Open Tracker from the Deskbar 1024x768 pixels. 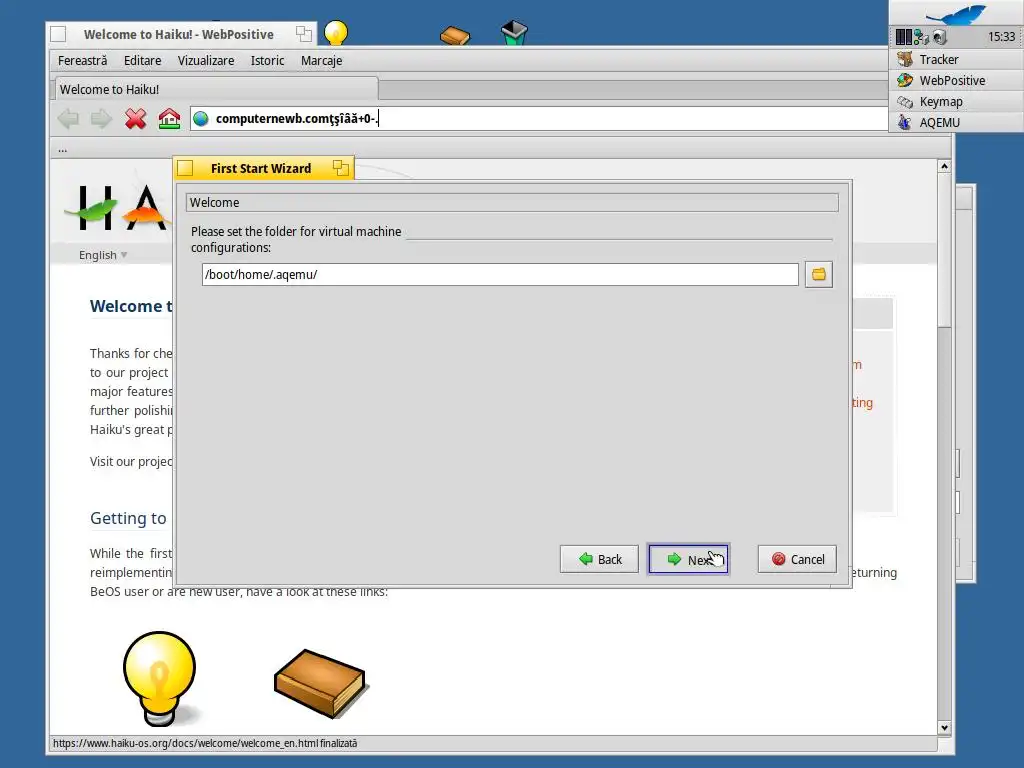[x=955, y=59]
